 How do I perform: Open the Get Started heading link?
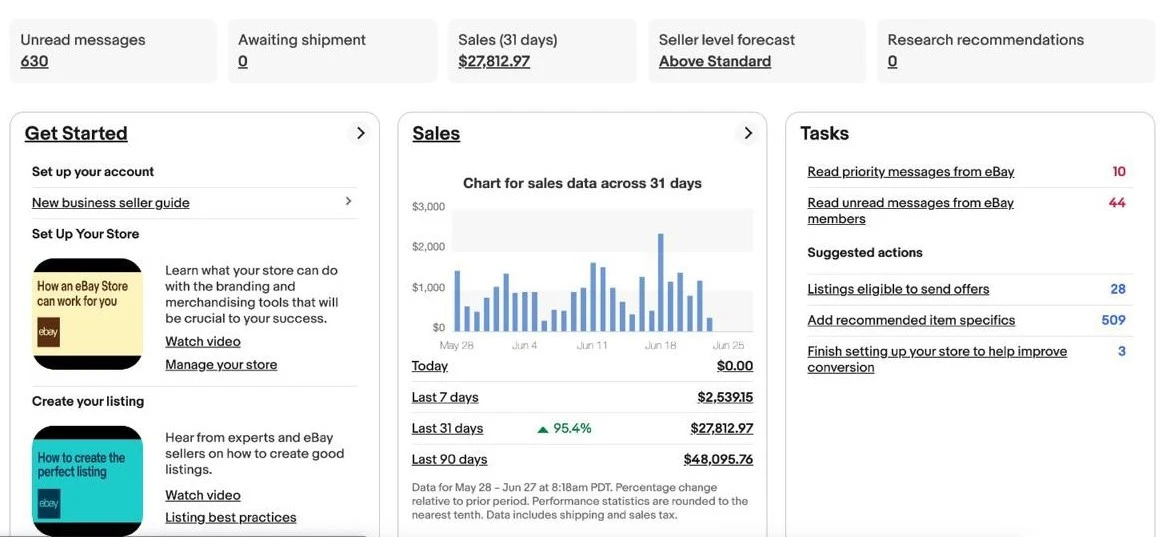tap(76, 133)
